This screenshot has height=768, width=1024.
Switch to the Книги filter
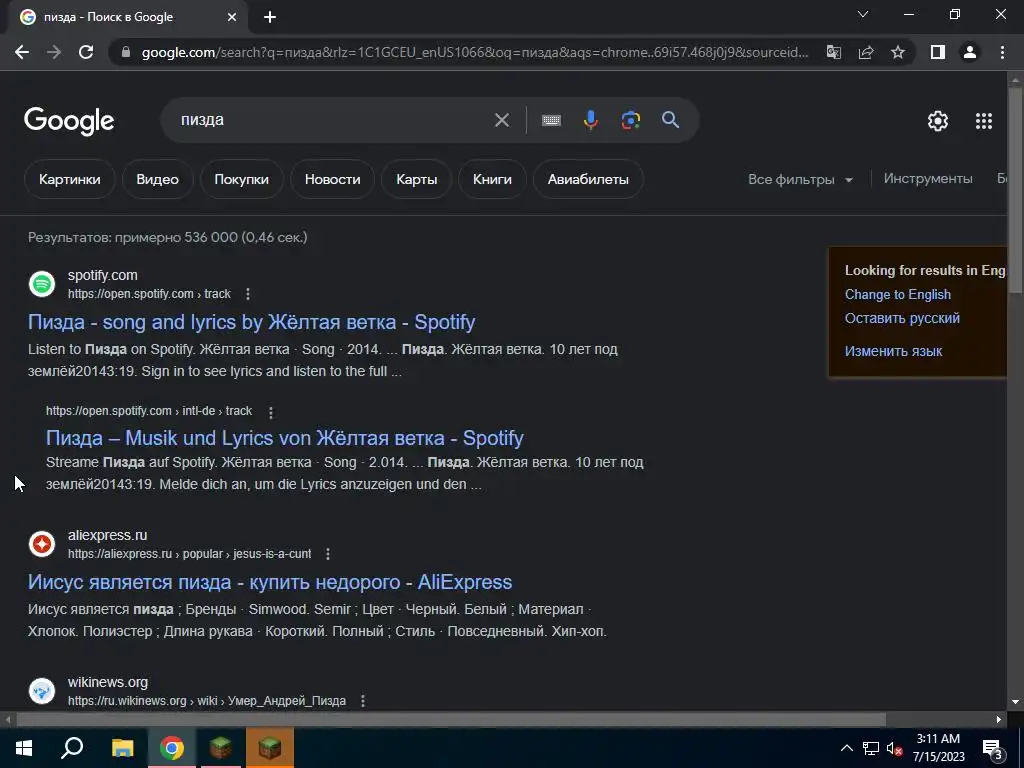pos(492,179)
